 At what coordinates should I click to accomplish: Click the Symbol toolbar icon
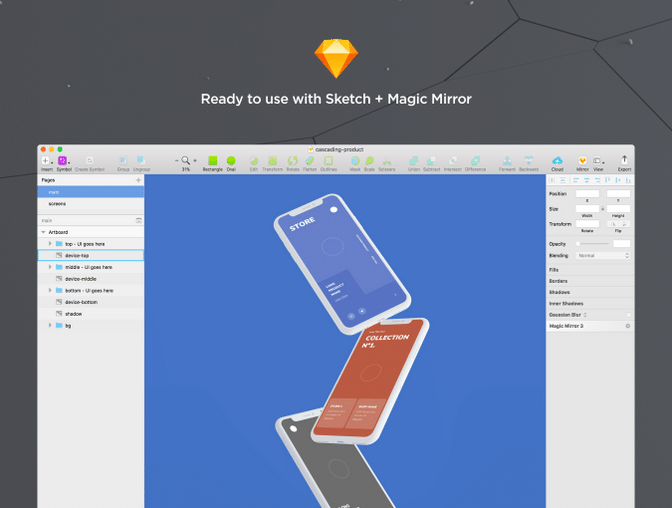(63, 161)
